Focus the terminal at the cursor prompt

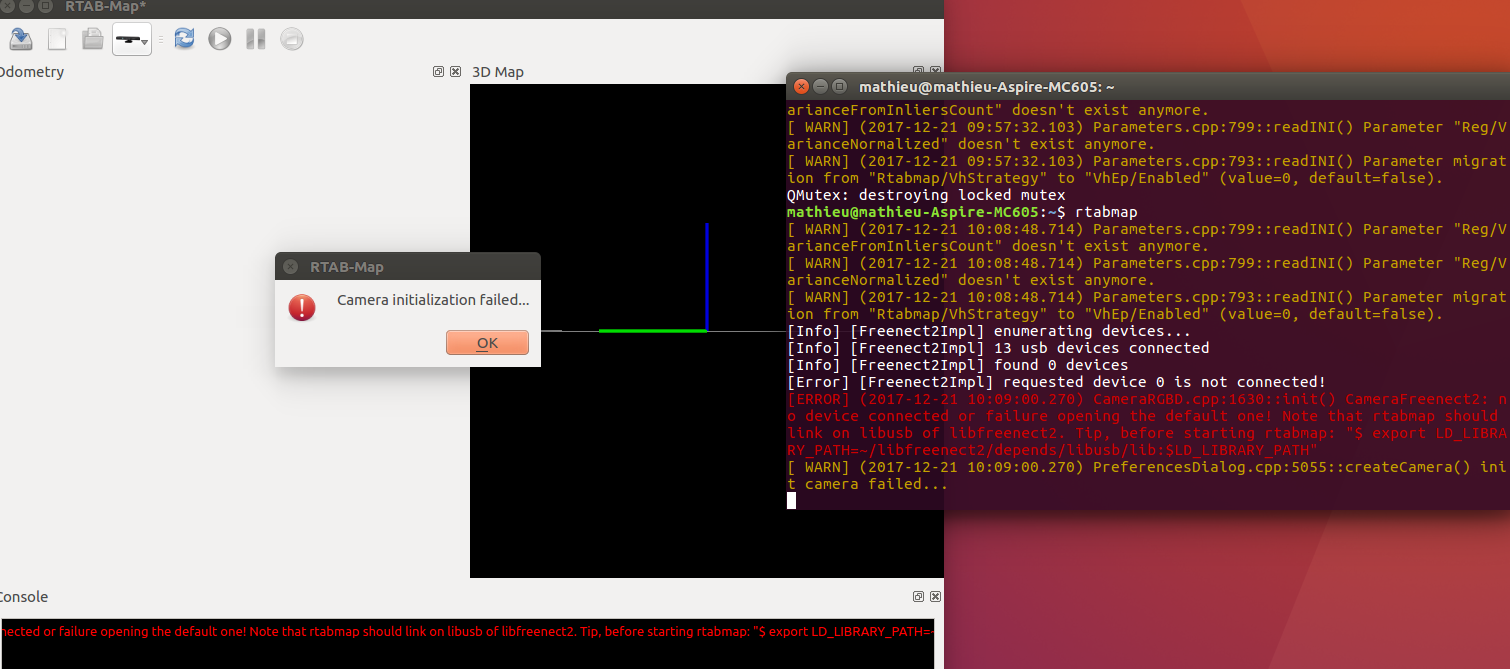coord(792,500)
